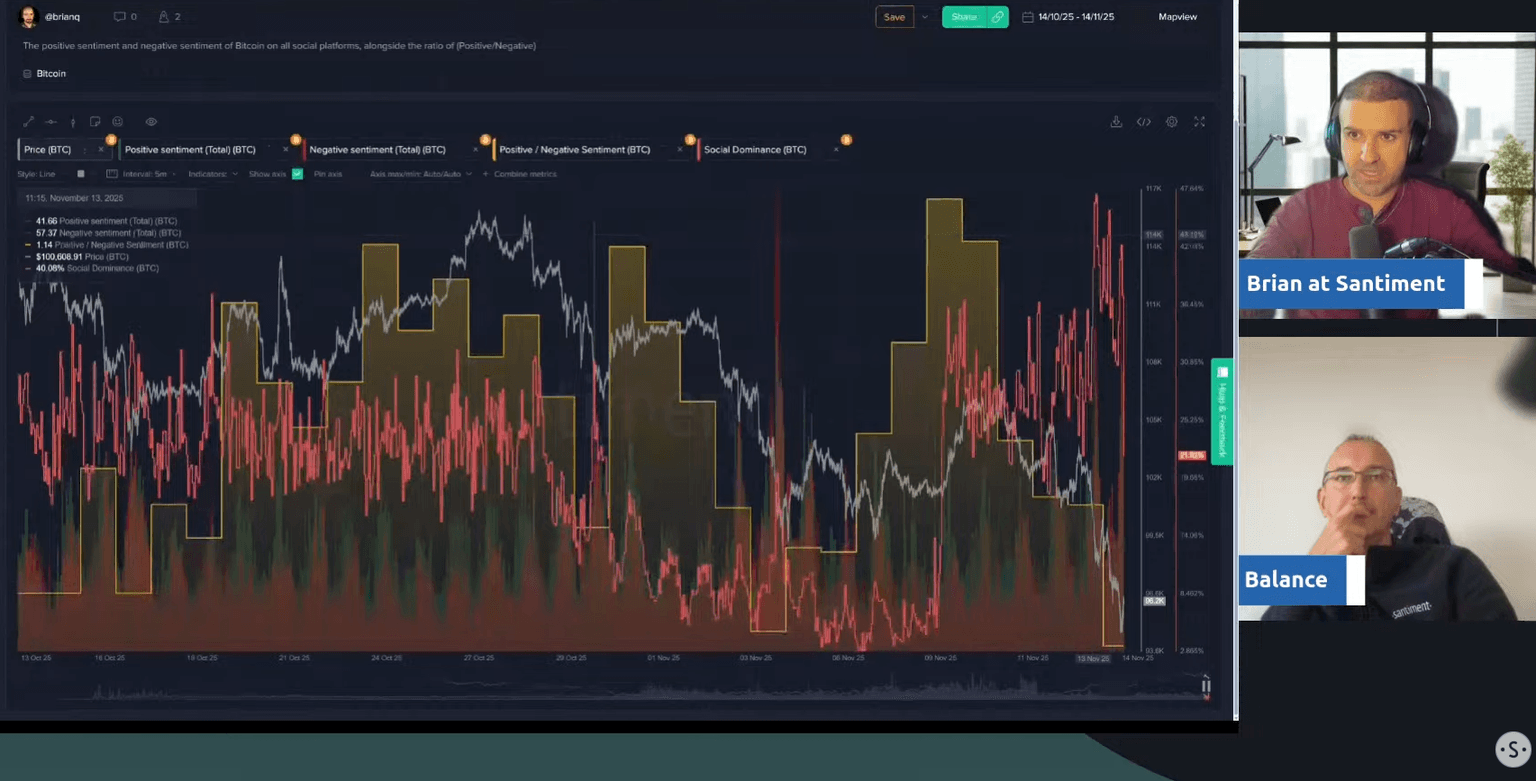Image resolution: width=1536 pixels, height=781 pixels.
Task: Toggle the Show axis checkbox
Action: [x=297, y=174]
